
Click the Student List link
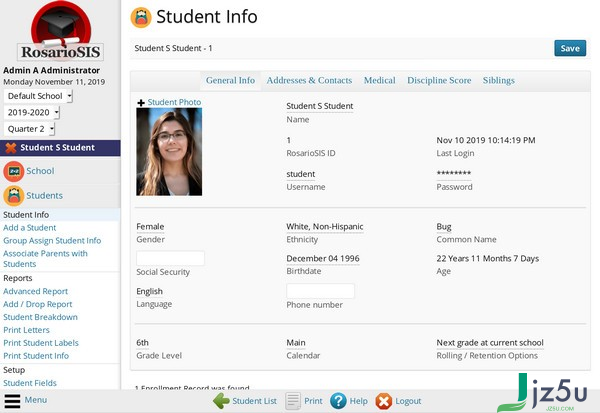point(254,401)
